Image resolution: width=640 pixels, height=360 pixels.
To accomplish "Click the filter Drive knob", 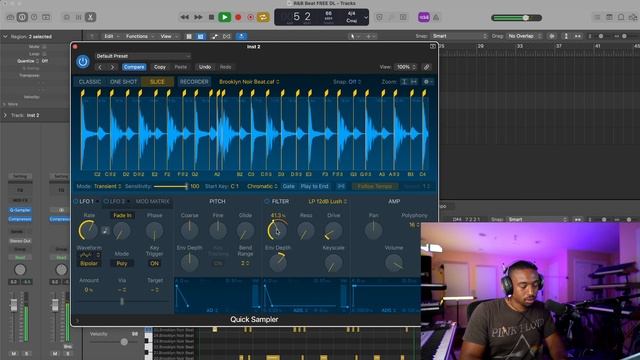I will pyautogui.click(x=333, y=231).
